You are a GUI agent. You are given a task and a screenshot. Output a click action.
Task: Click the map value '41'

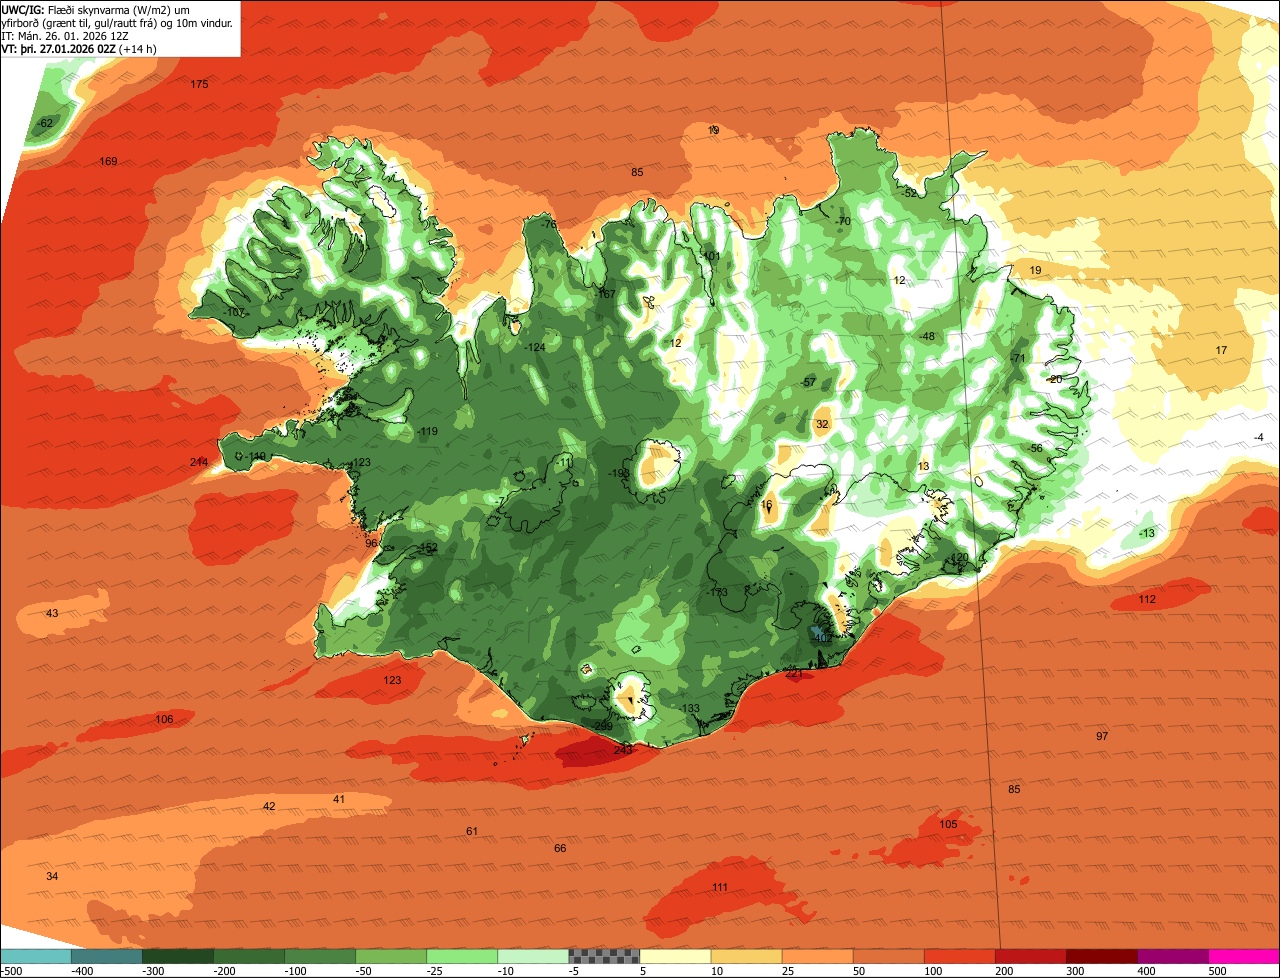[339, 799]
